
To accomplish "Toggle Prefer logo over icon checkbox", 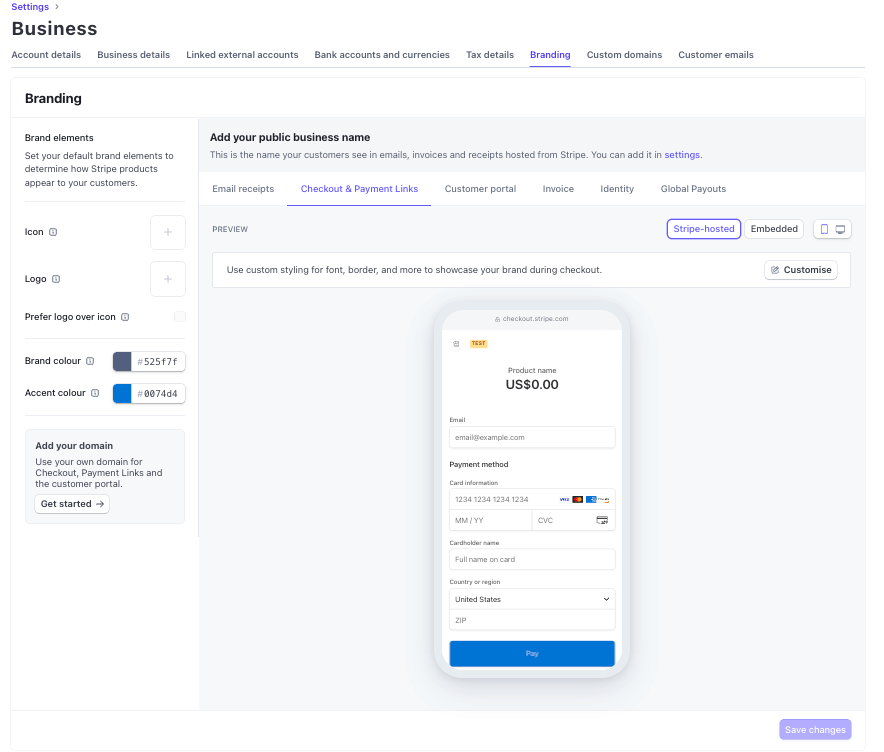I will coord(180,317).
